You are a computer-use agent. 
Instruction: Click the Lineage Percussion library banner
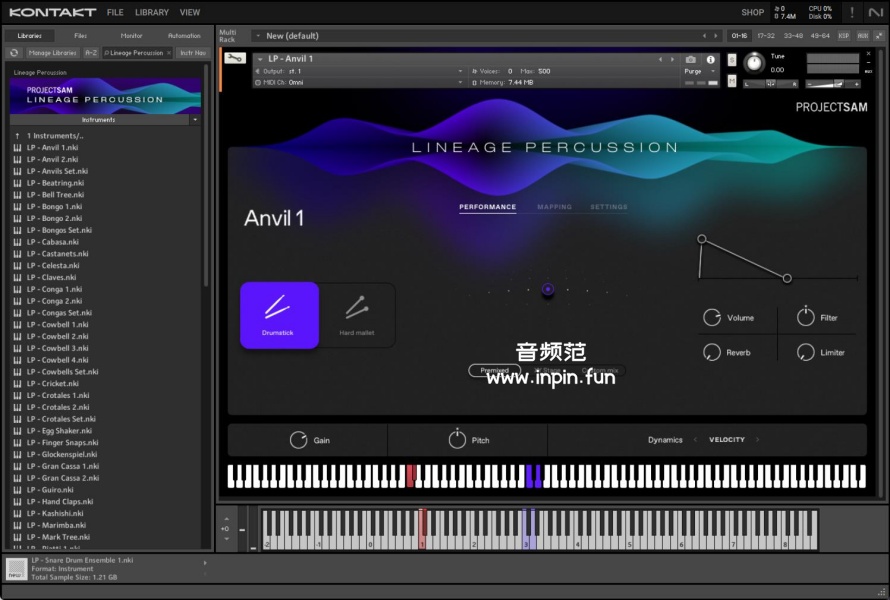105,95
